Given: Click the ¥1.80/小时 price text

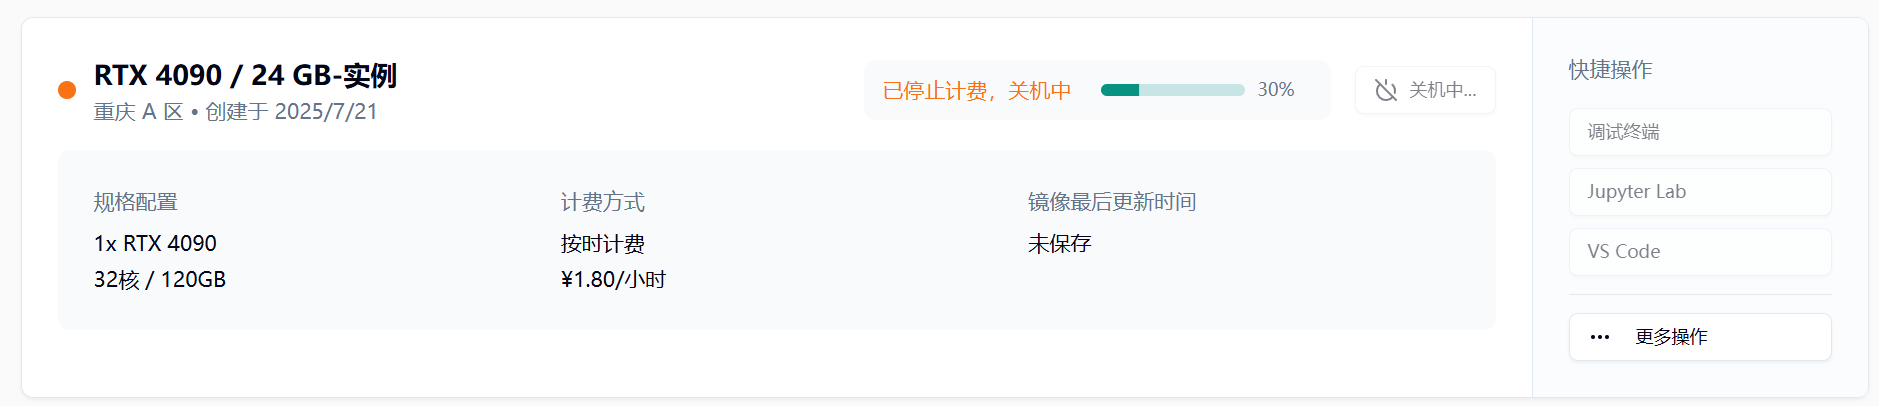Looking at the screenshot, I should tap(614, 280).
